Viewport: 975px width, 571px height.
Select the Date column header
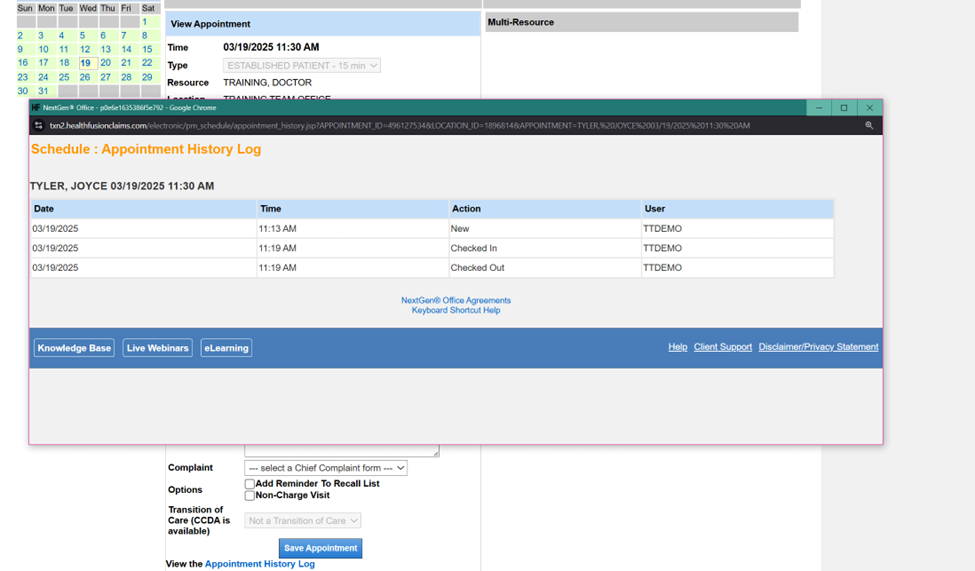144,209
